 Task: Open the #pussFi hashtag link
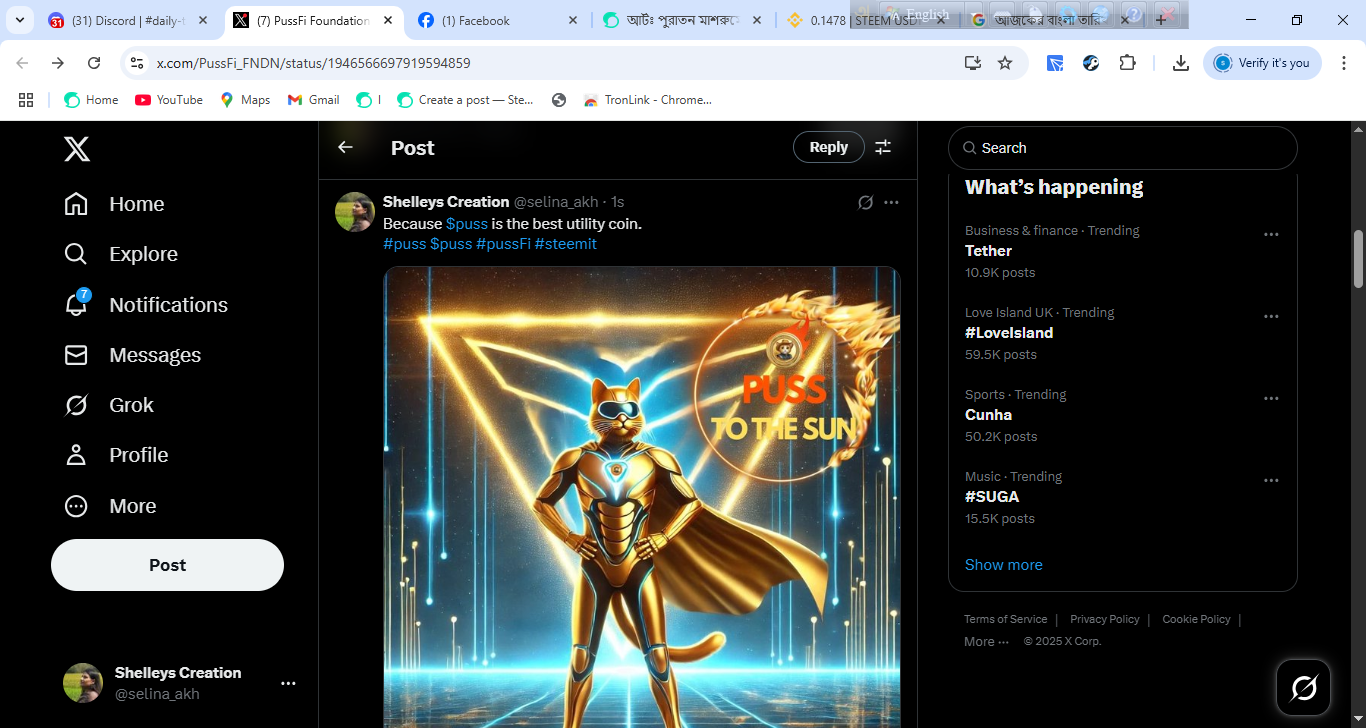click(x=503, y=244)
